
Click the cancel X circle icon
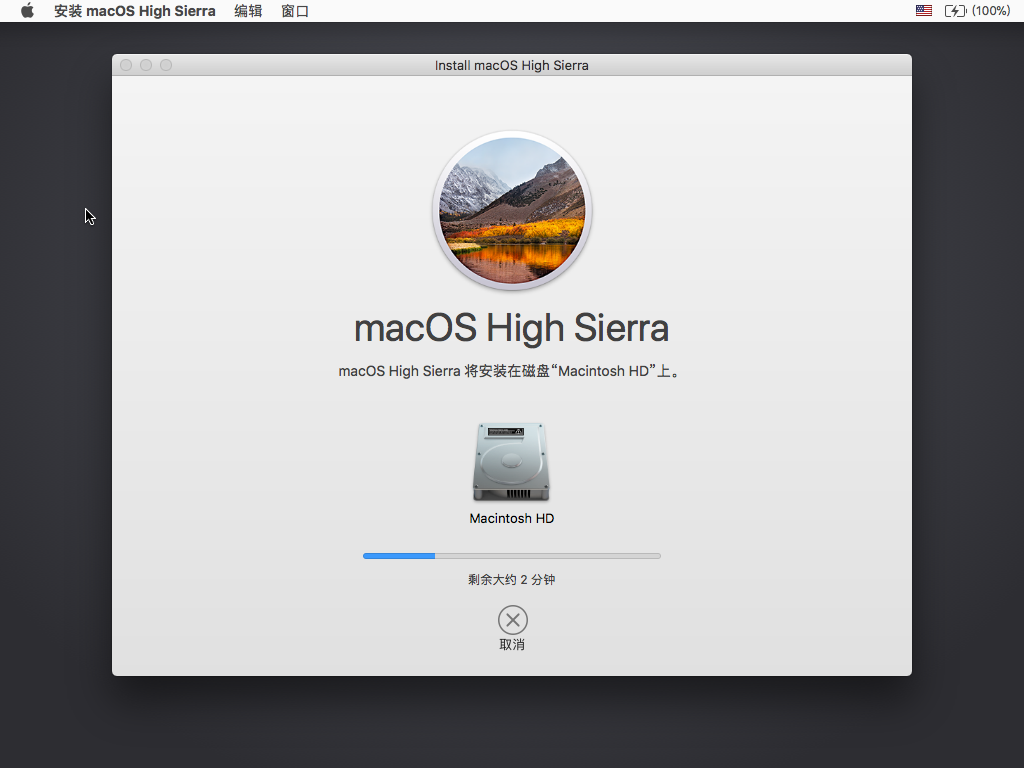click(512, 619)
